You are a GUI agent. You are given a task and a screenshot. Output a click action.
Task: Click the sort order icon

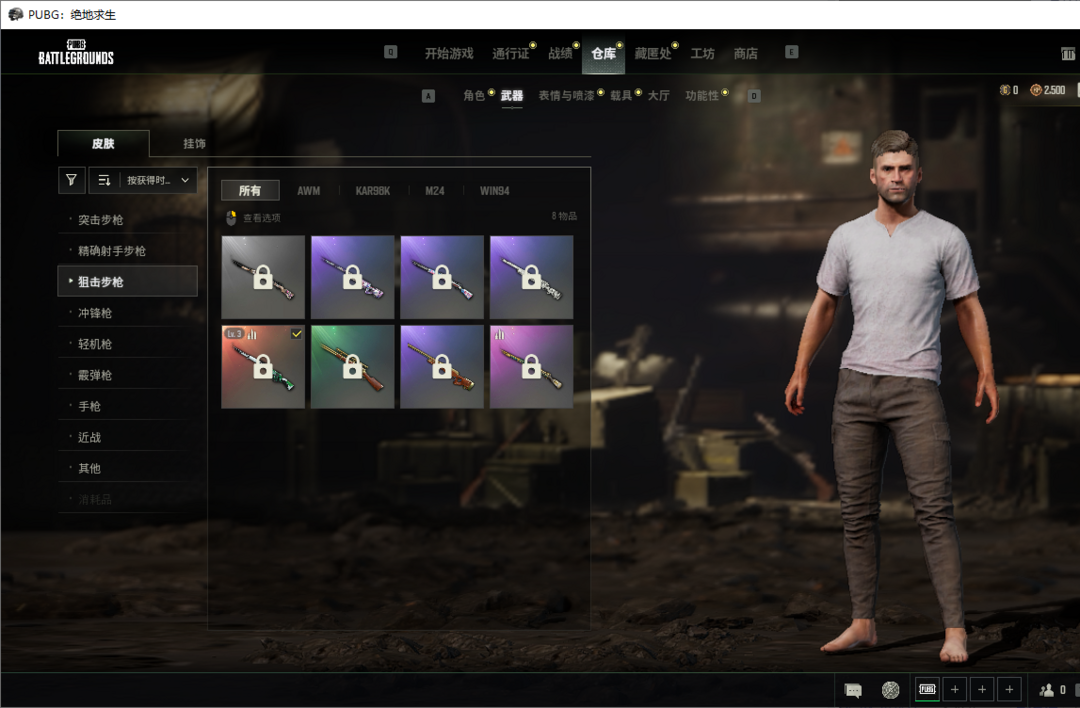pos(104,180)
